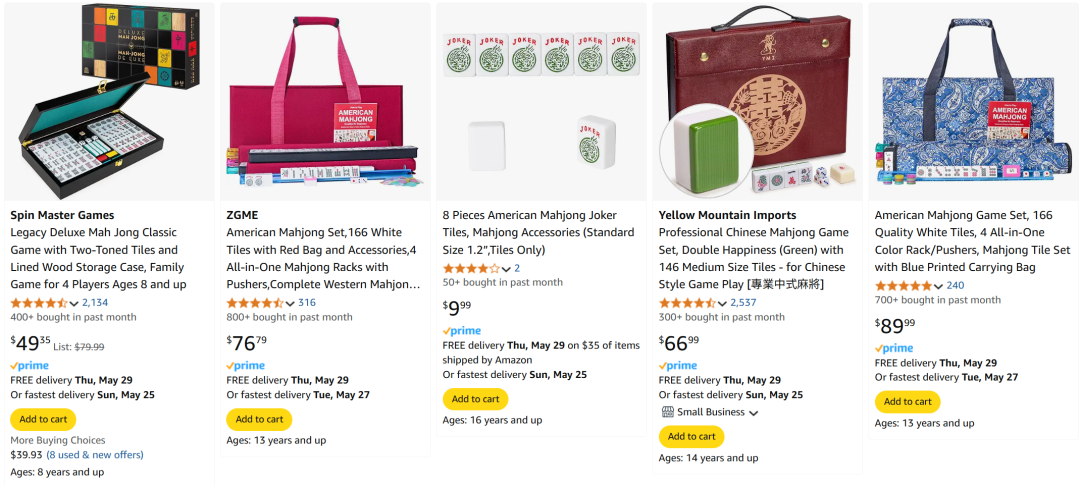Expand rating dropdown for ZGME set
This screenshot has width=1080, height=486.
pyautogui.click(x=290, y=303)
